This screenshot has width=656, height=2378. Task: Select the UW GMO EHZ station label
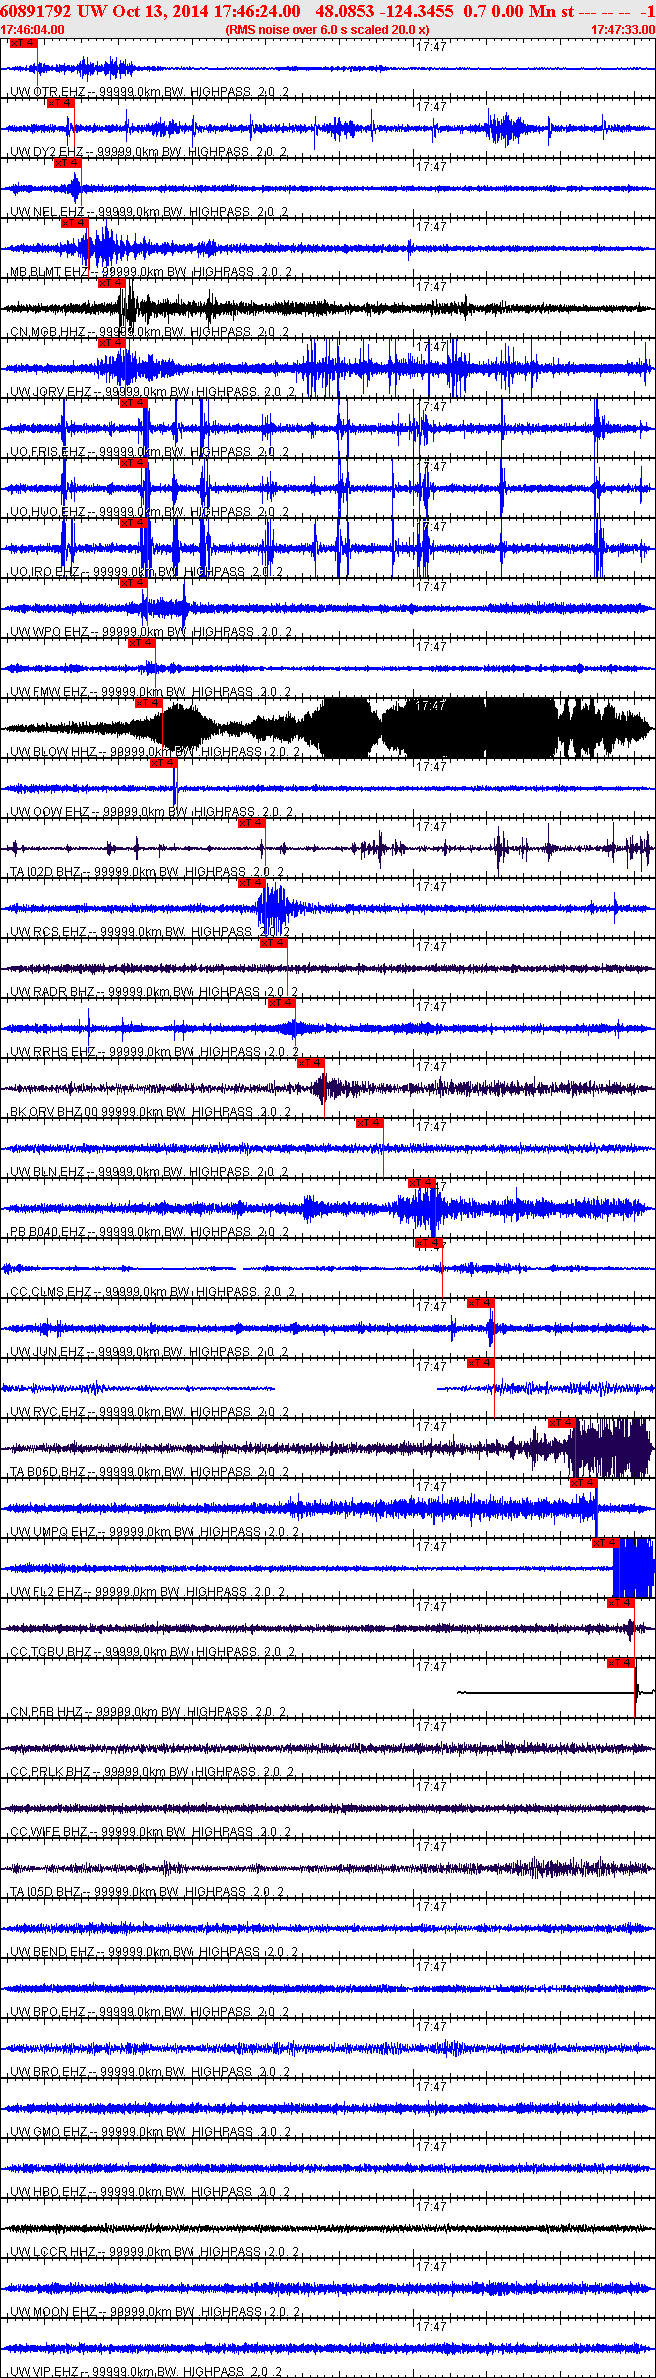49,2132
